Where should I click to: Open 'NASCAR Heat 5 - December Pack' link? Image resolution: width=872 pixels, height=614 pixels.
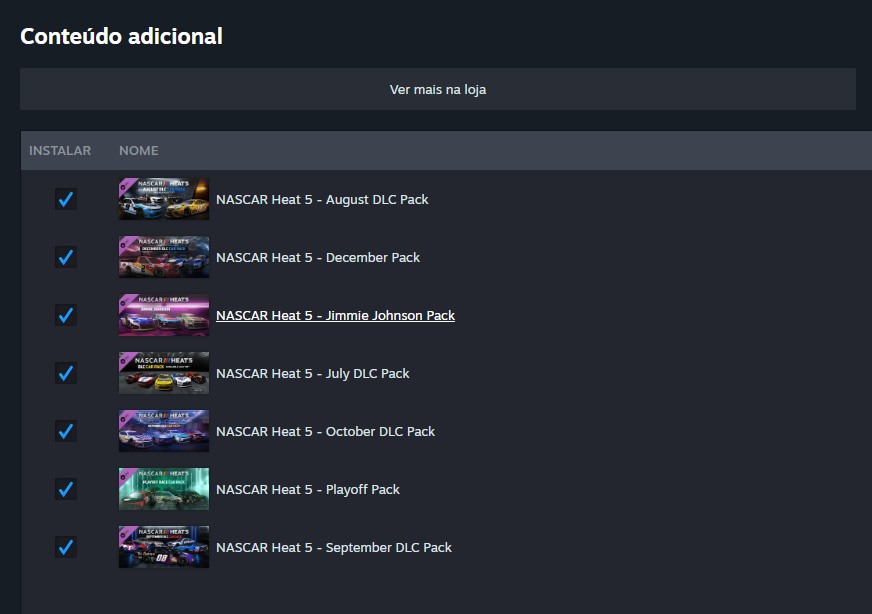pos(318,258)
